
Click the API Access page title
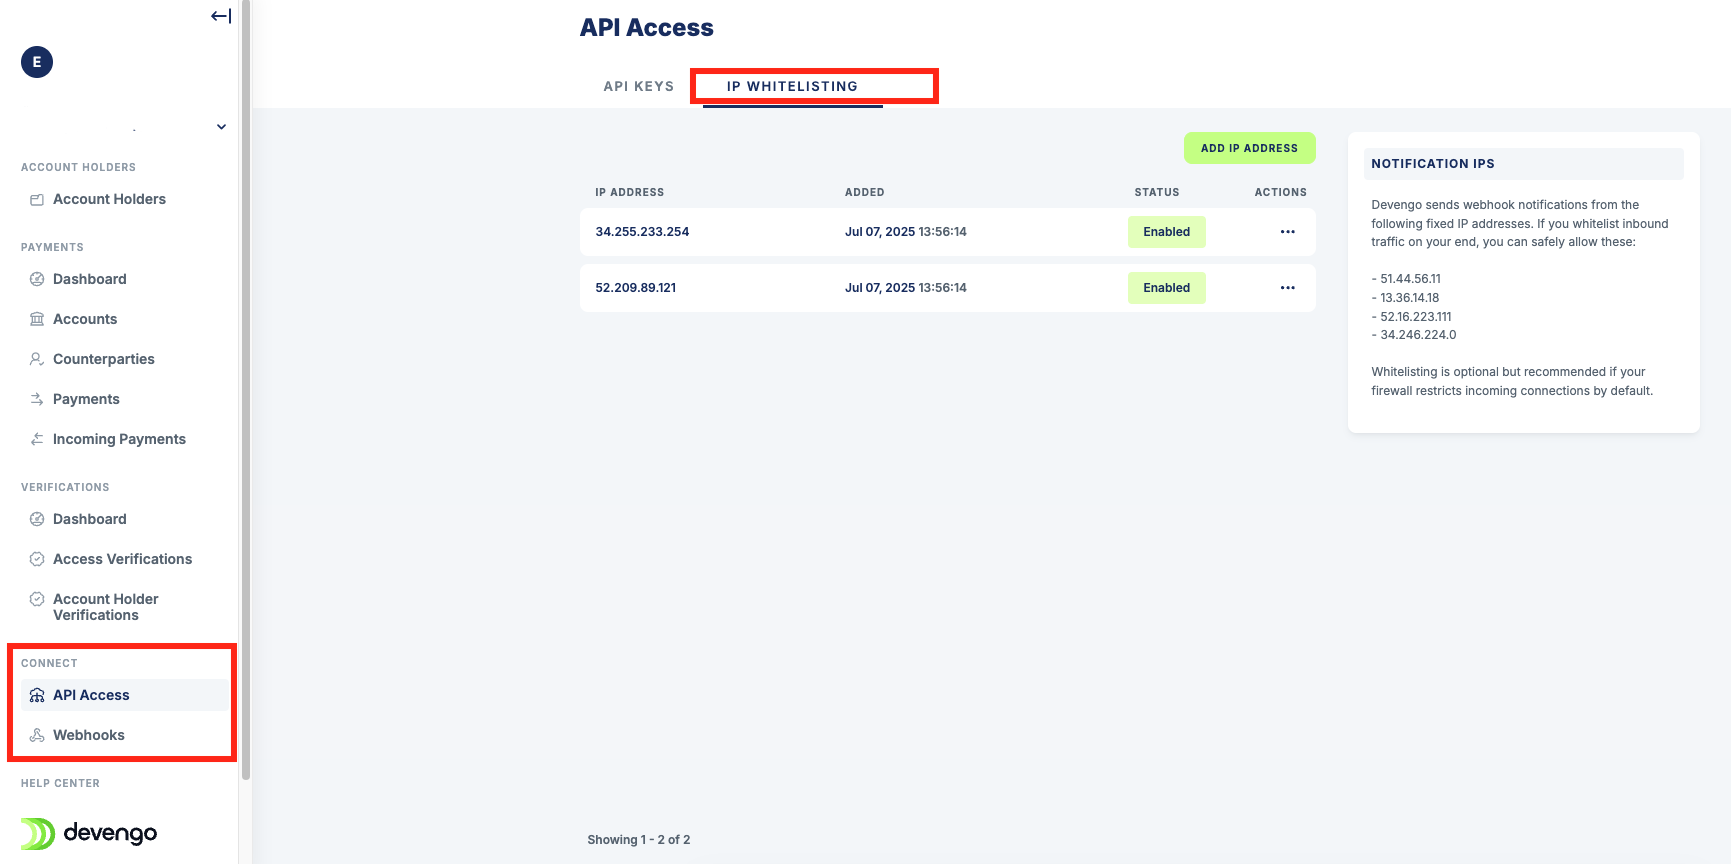coord(647,28)
